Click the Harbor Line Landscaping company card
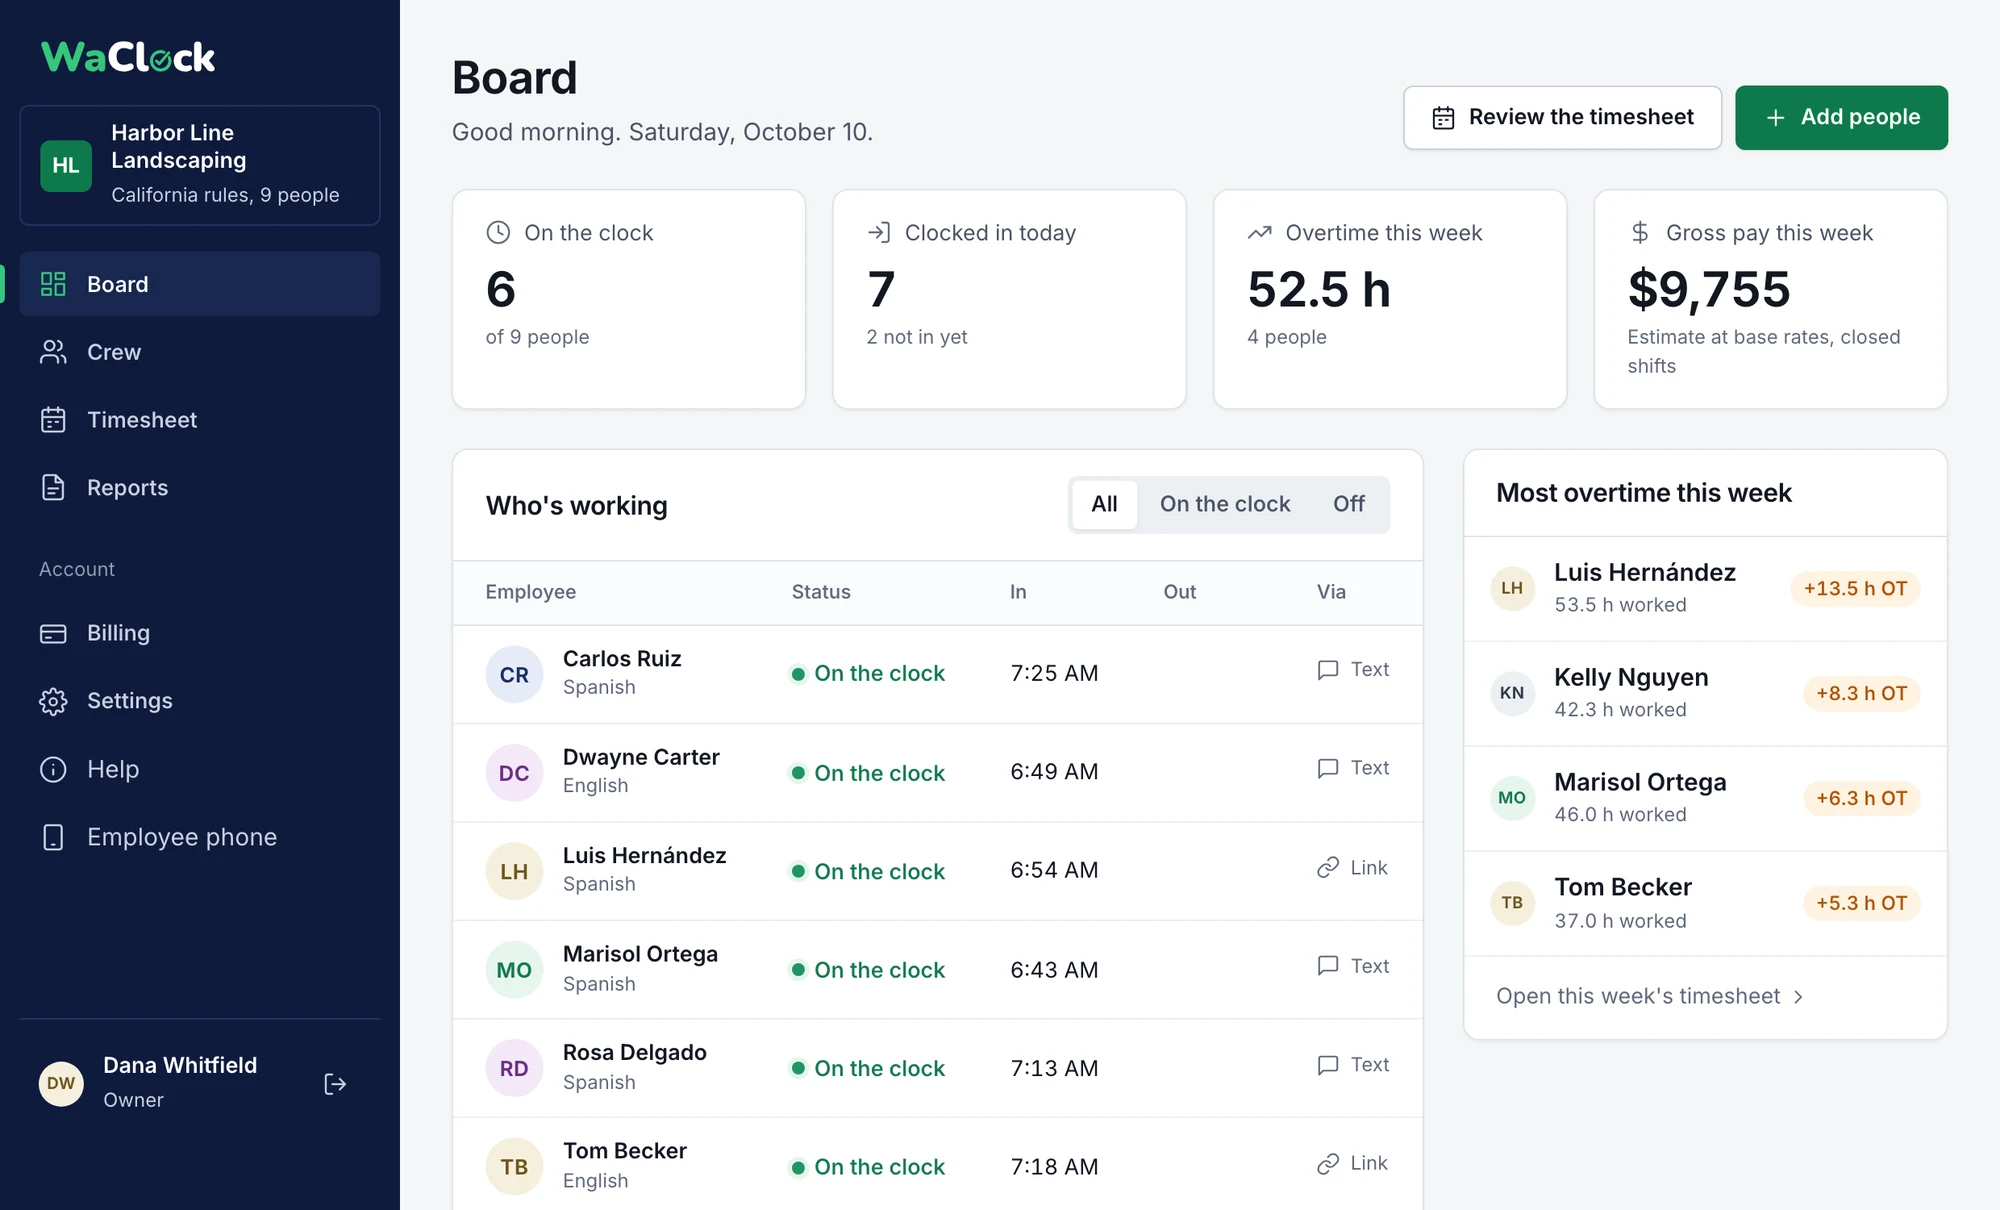This screenshot has height=1210, width=2000. 200,165
